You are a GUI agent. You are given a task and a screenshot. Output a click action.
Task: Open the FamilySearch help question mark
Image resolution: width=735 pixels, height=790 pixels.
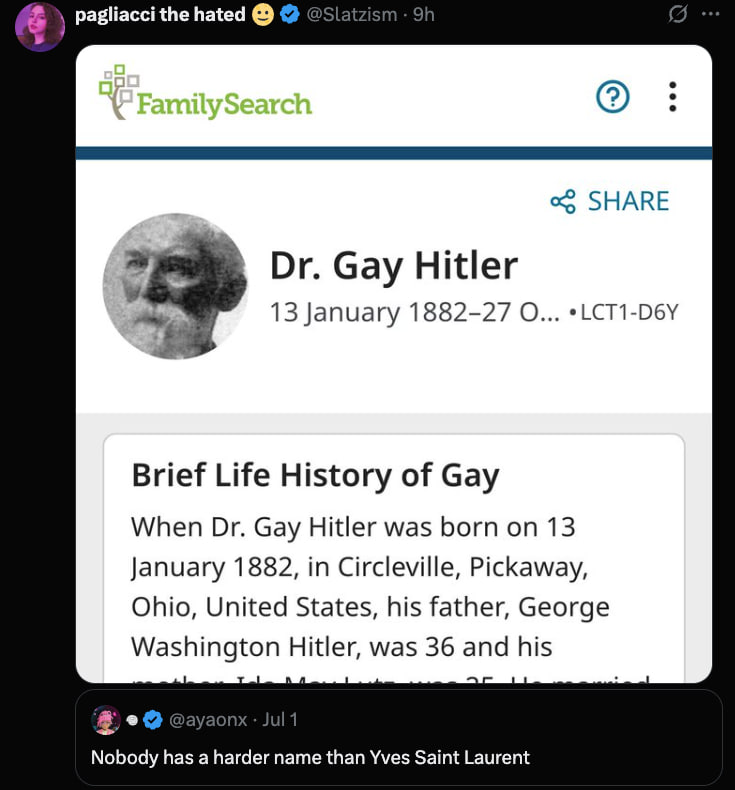click(613, 96)
